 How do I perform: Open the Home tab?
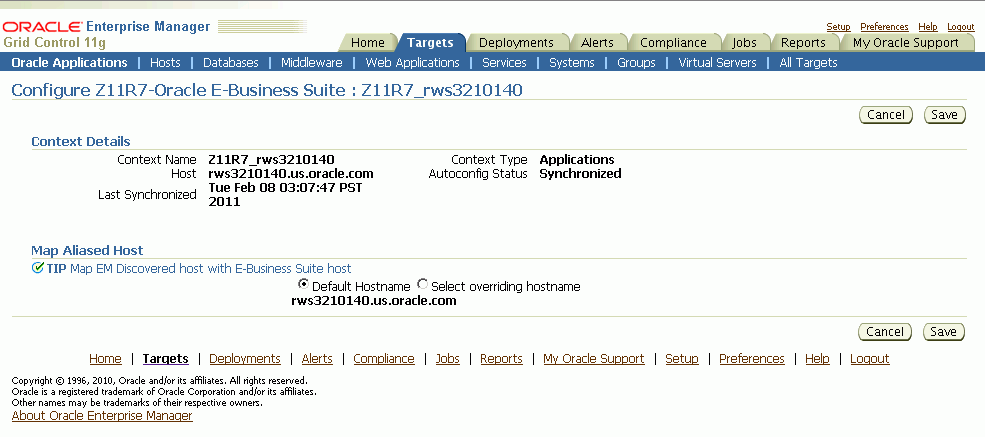click(367, 43)
